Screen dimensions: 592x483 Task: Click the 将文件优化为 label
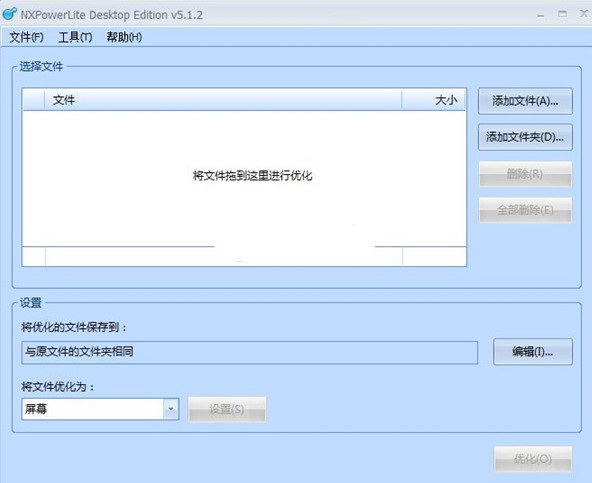58,387
